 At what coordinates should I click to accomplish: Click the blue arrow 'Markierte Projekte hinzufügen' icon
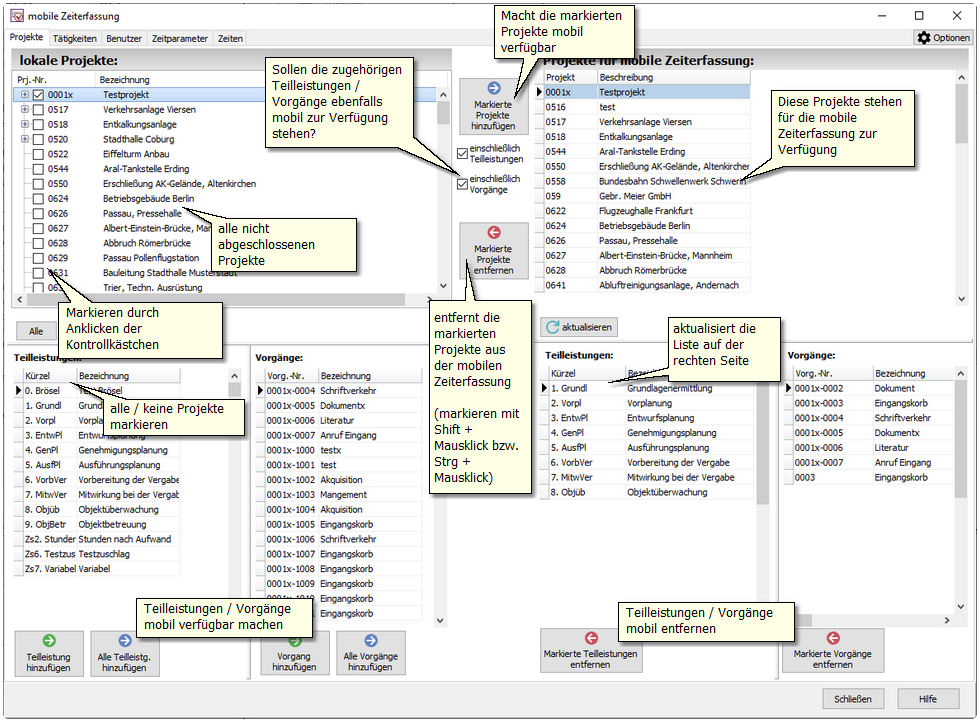(493, 88)
